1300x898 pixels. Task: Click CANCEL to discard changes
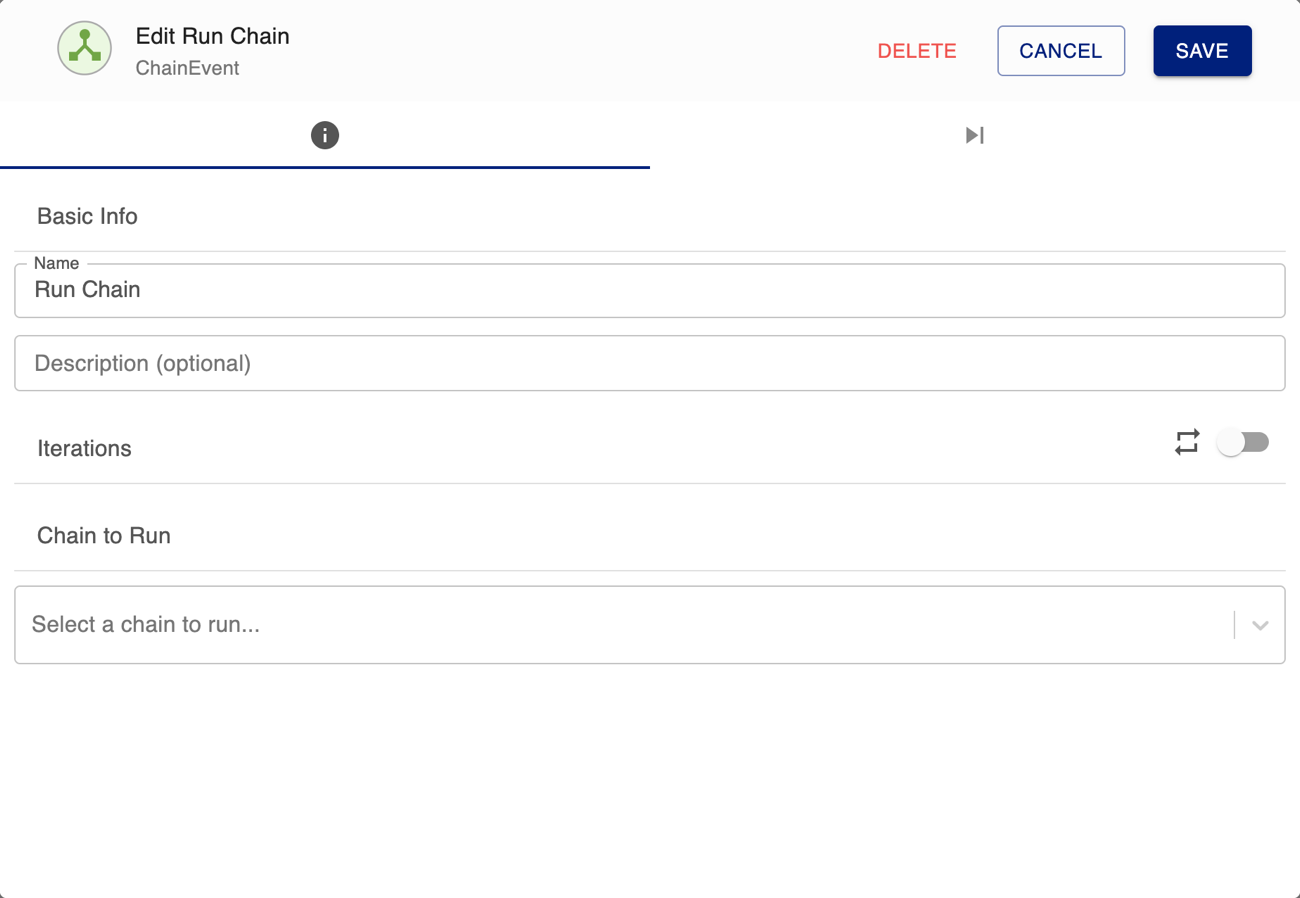tap(1060, 50)
